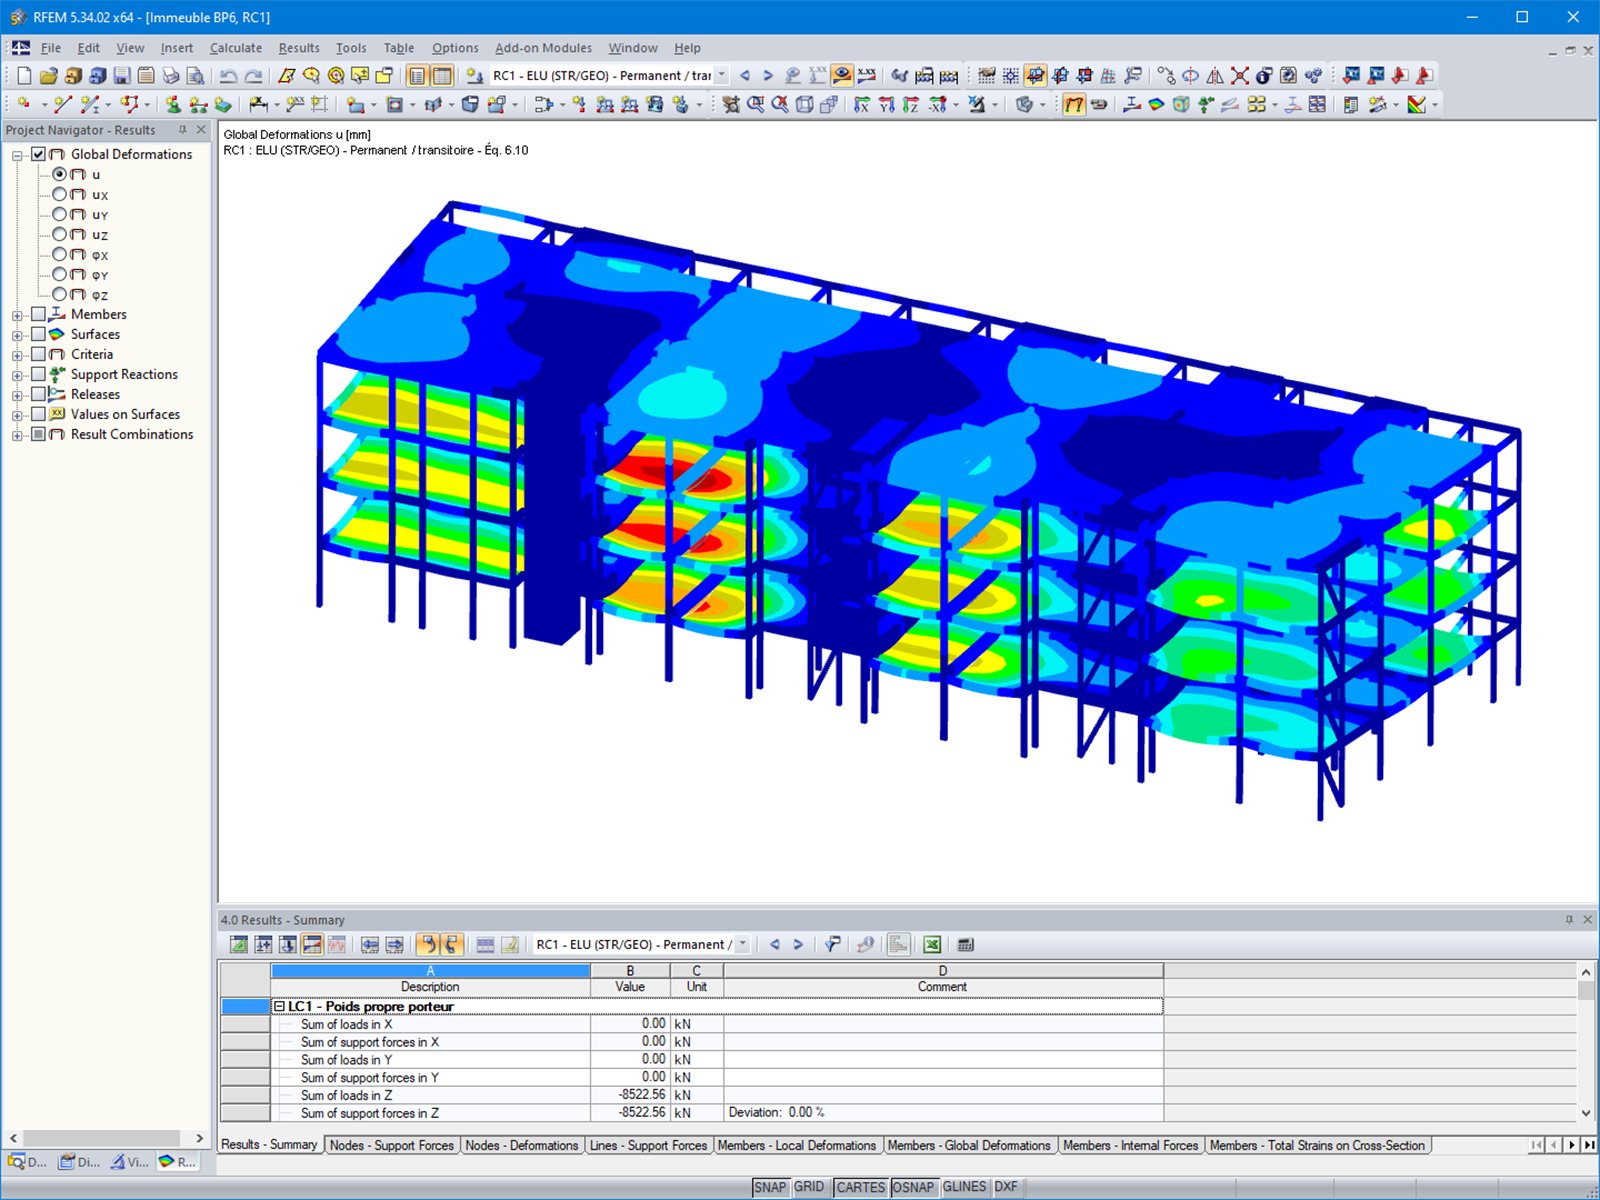Switch to Members - Local Deformations tab
Screen dimensions: 1600x1200
point(797,1145)
